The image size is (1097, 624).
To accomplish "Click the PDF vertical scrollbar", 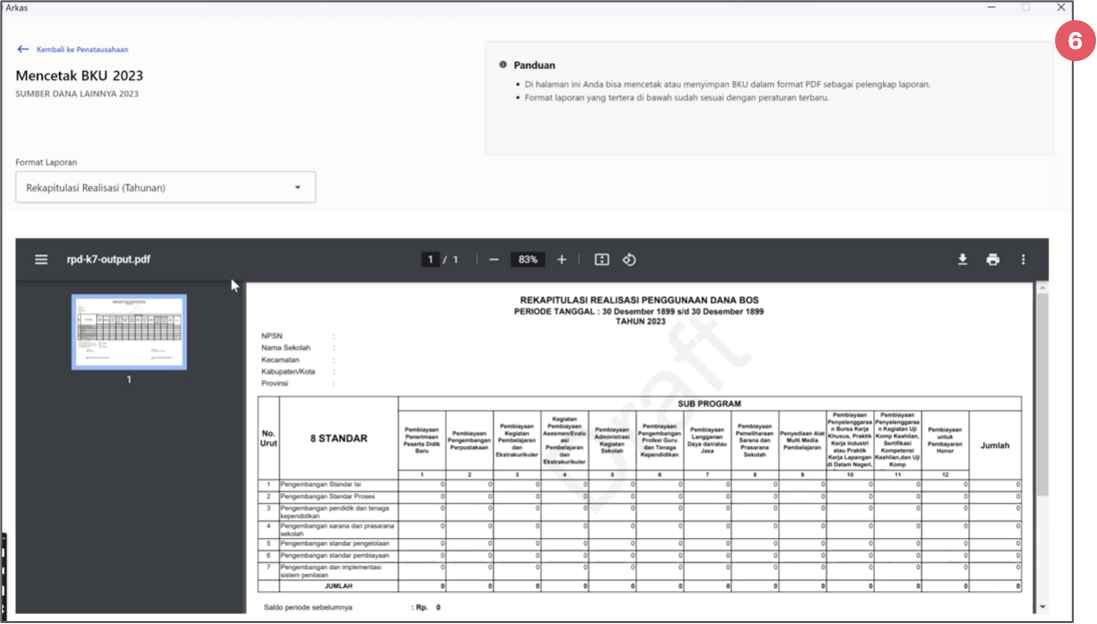I will click(1042, 400).
